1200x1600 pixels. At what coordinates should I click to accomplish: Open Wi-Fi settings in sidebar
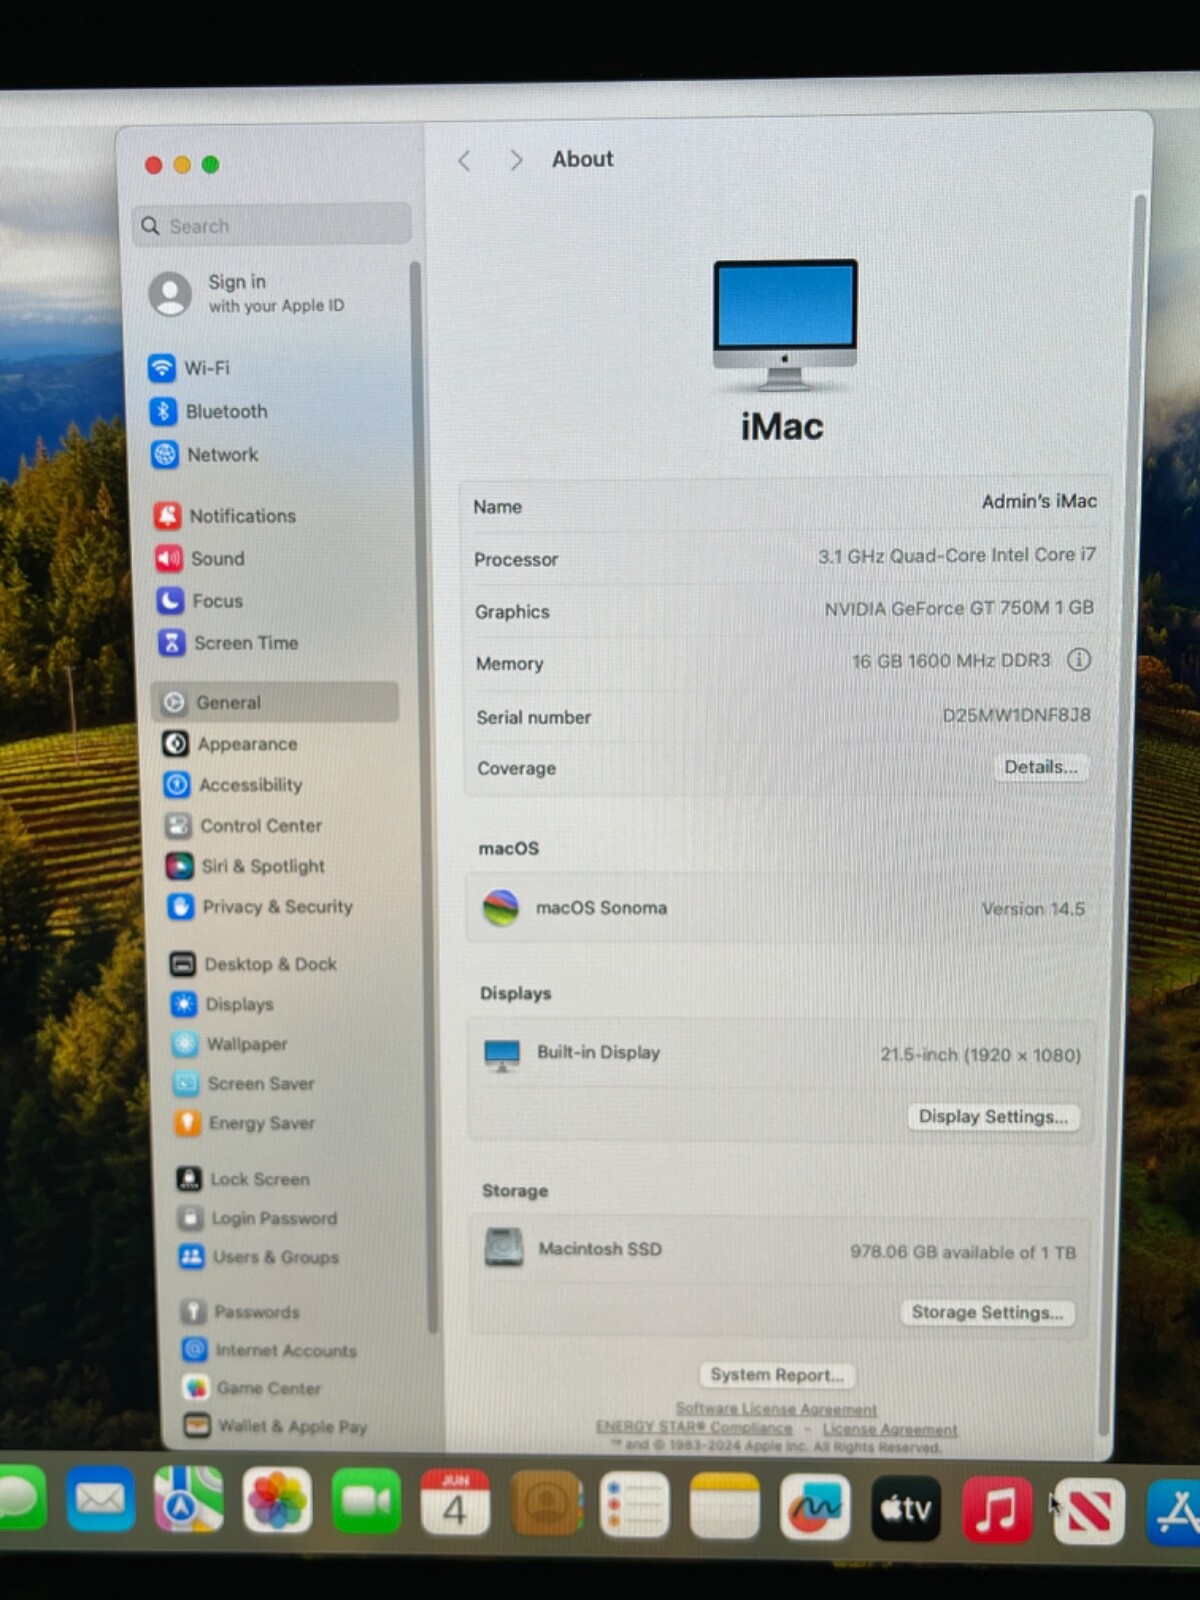190,368
